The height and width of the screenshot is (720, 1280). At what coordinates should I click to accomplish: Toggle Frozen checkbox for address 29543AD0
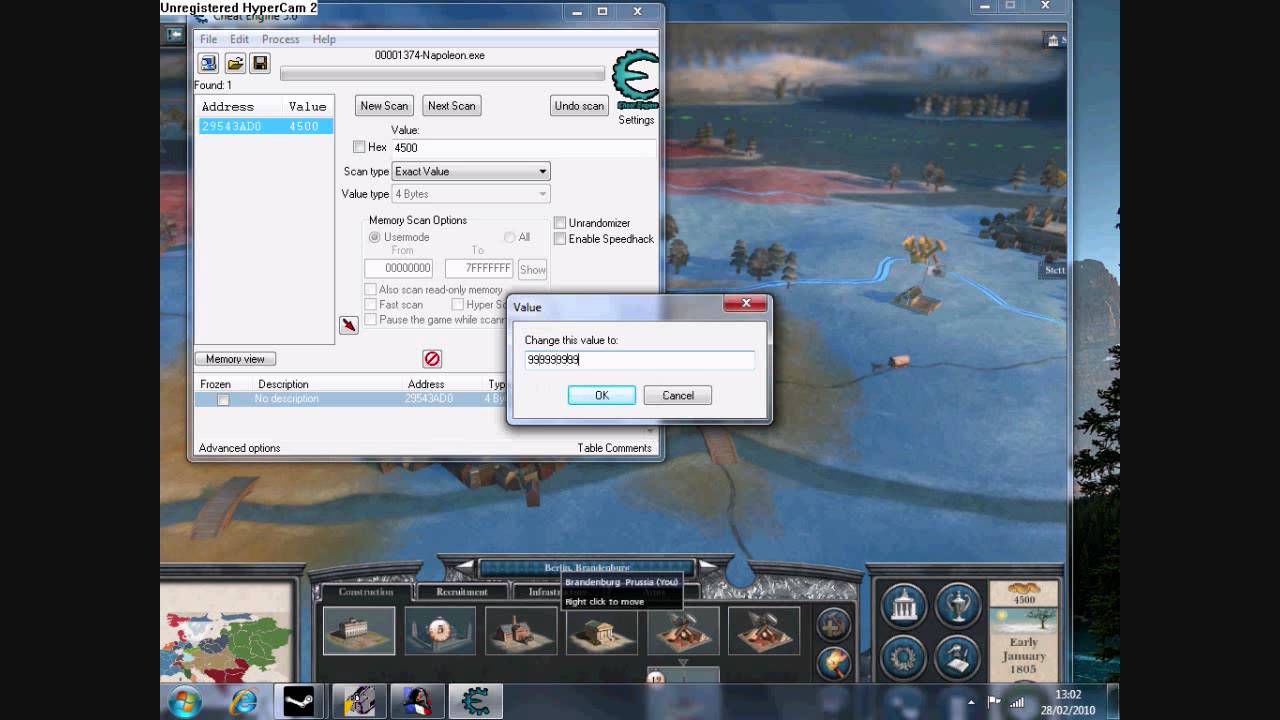point(223,399)
